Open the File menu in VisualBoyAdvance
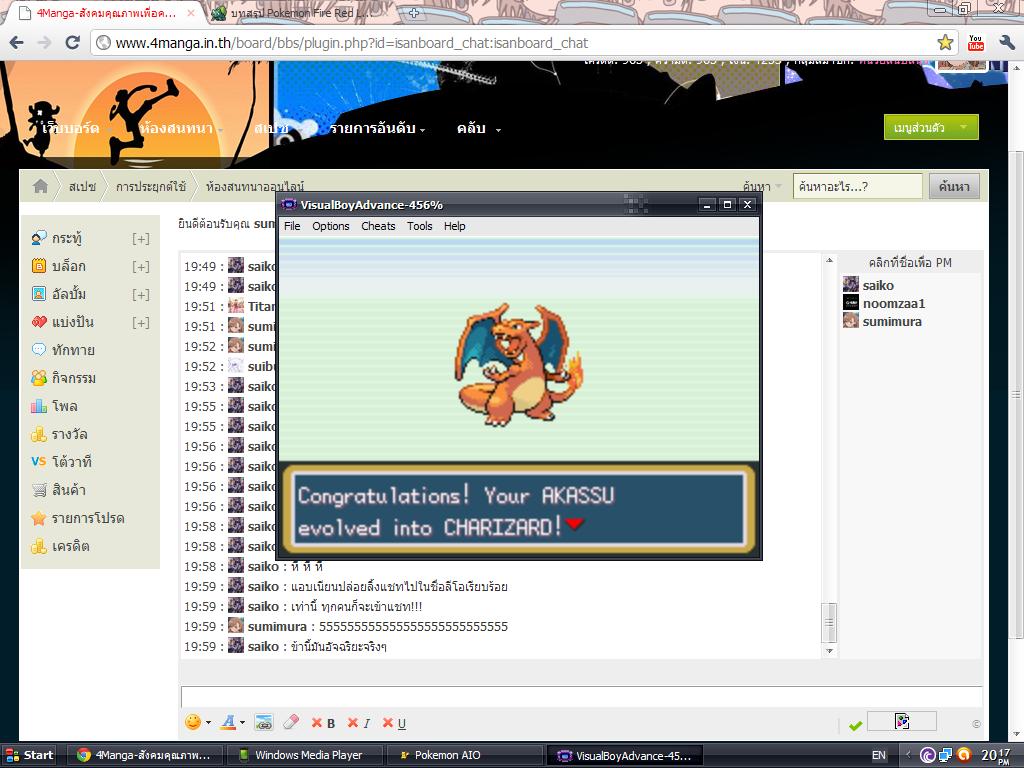Image resolution: width=1024 pixels, height=768 pixels. click(x=292, y=226)
